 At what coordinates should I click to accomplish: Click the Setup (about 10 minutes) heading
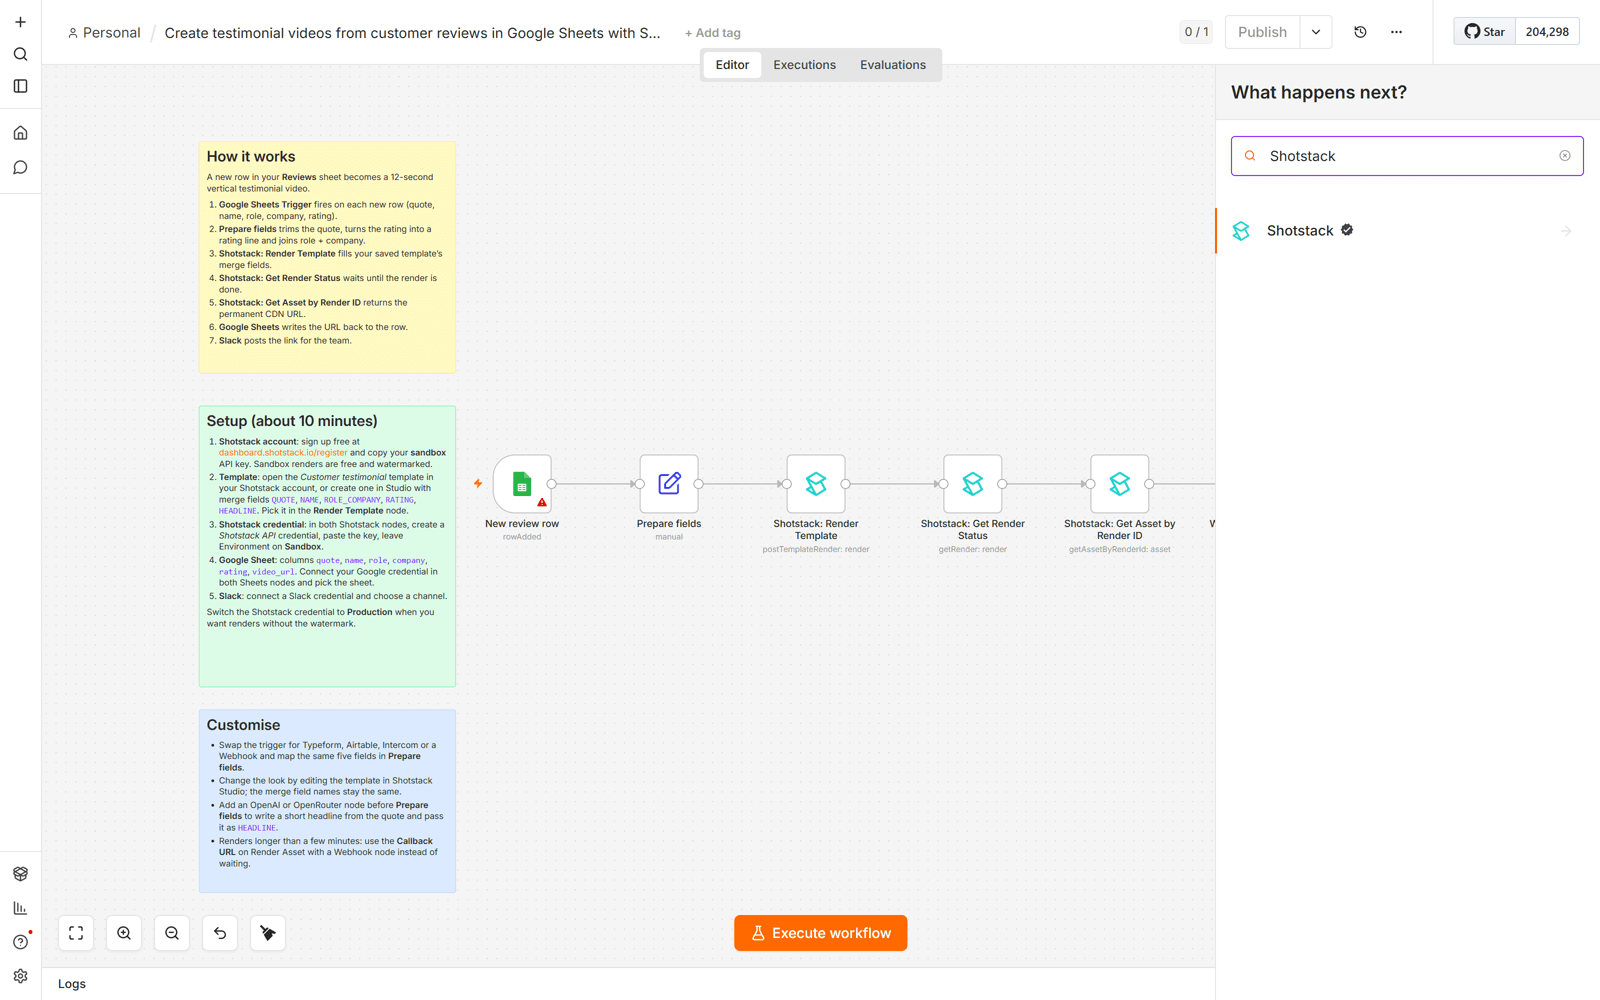coord(292,421)
